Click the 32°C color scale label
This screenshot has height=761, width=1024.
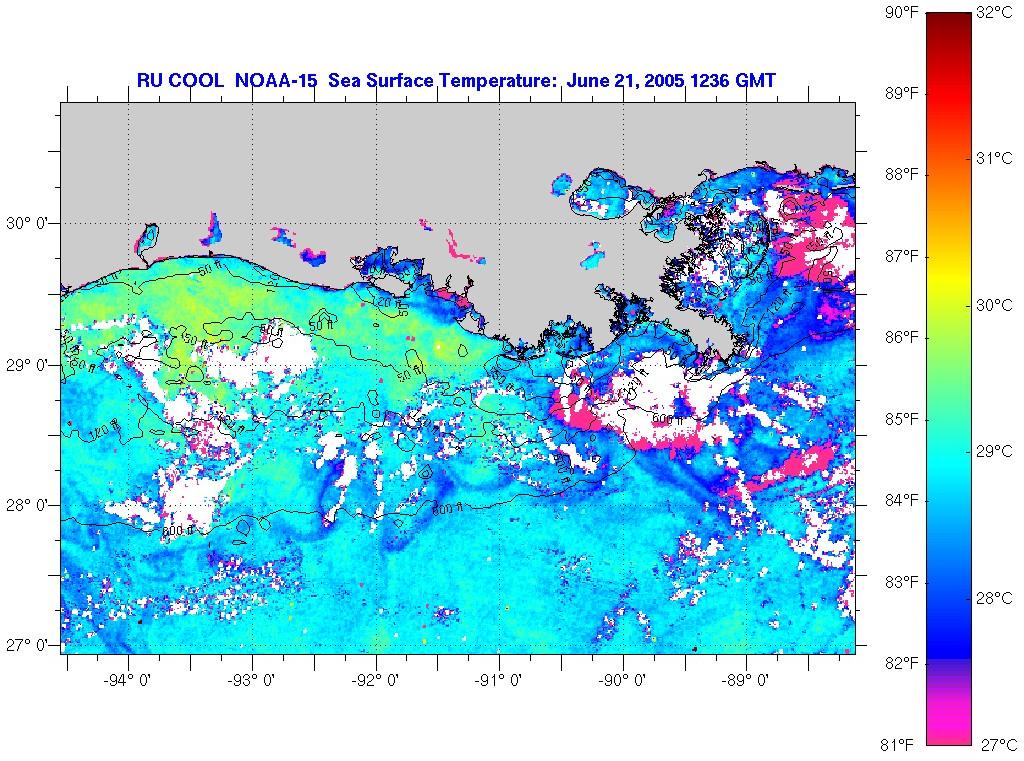tap(995, 12)
